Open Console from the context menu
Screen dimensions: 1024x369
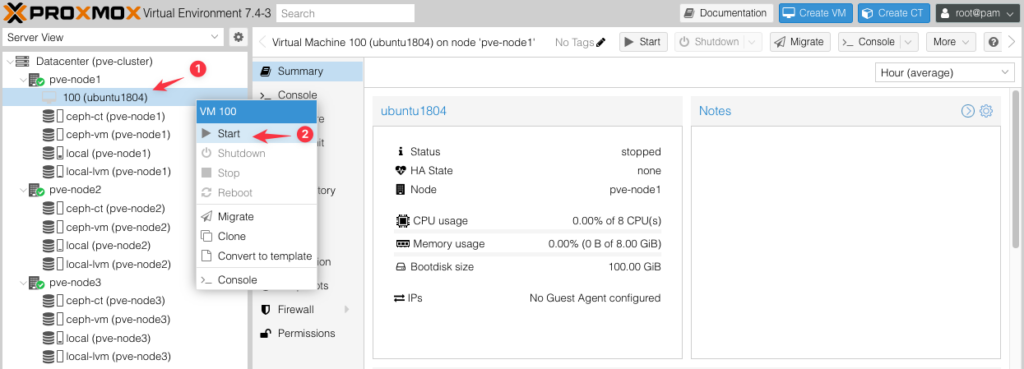[x=257, y=280]
